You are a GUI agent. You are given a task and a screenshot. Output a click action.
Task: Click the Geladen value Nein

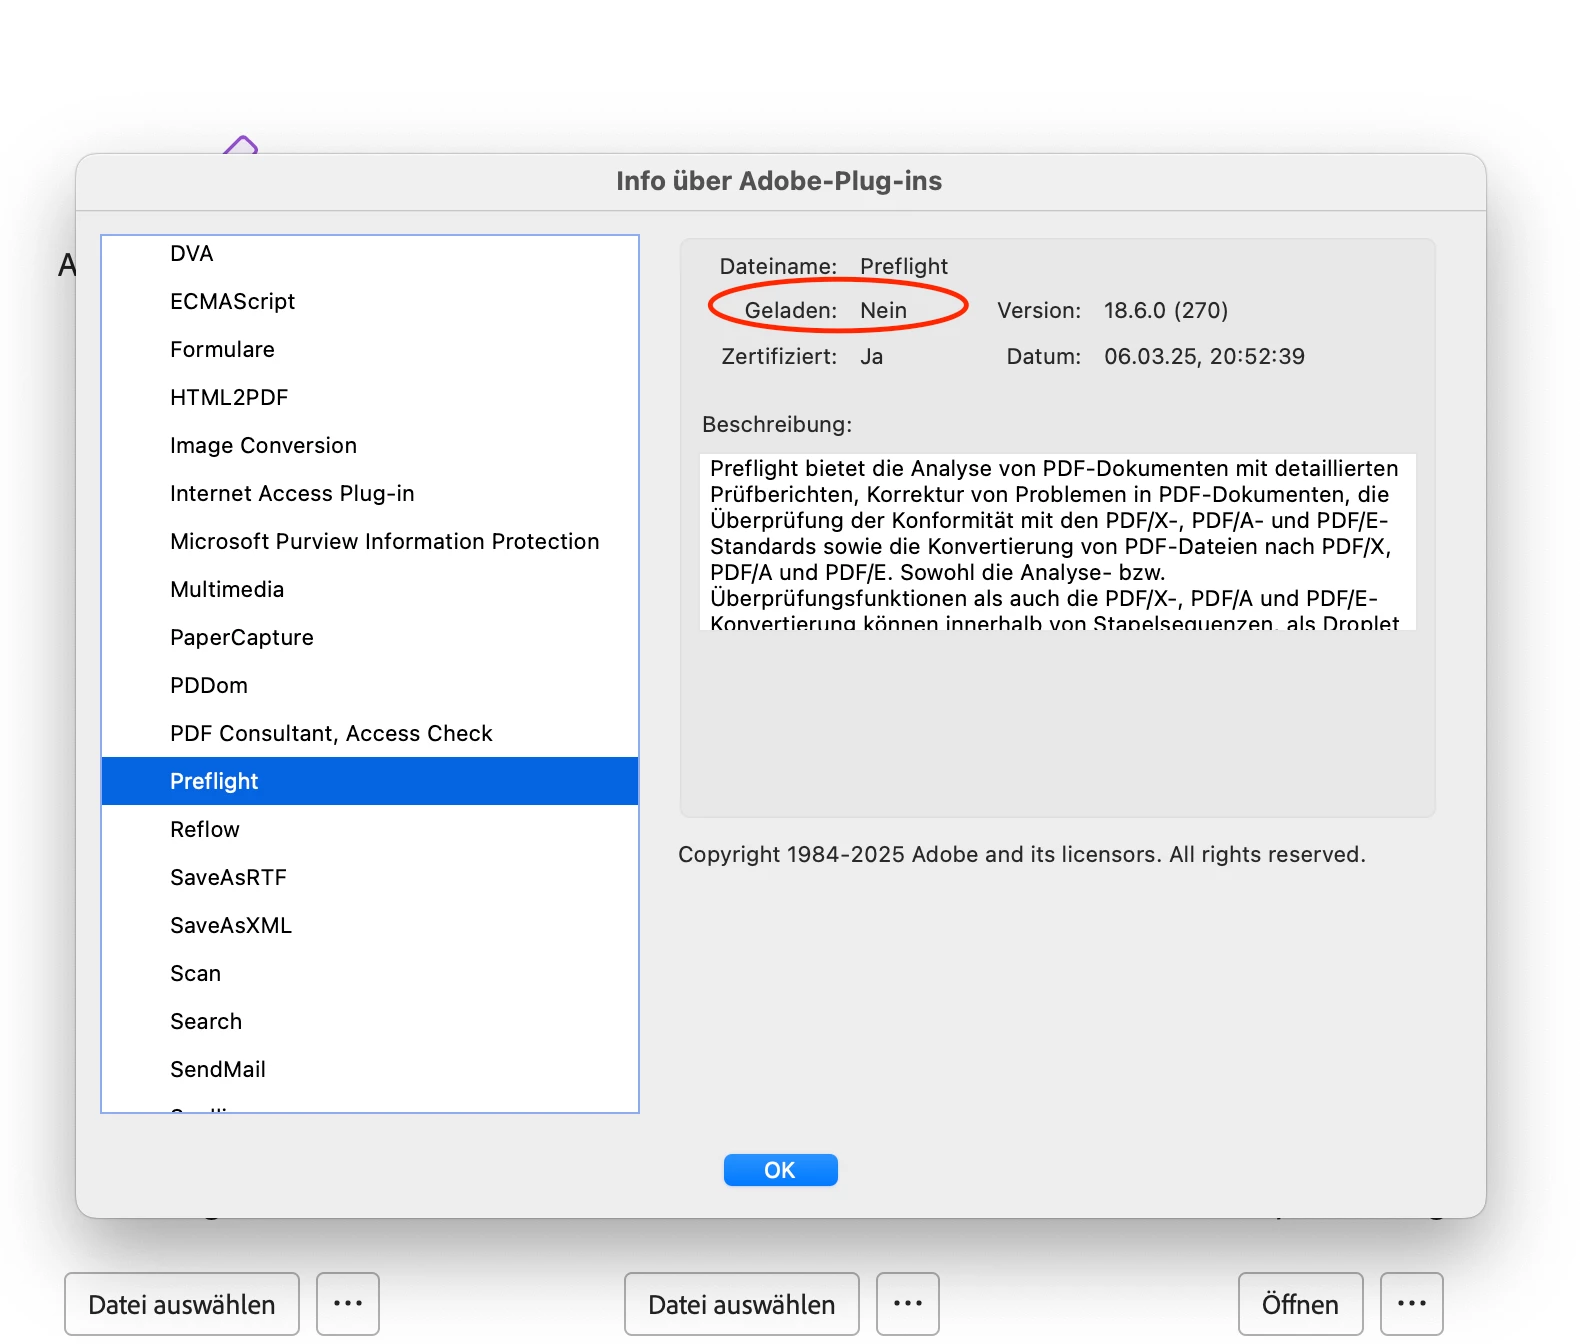coord(884,310)
